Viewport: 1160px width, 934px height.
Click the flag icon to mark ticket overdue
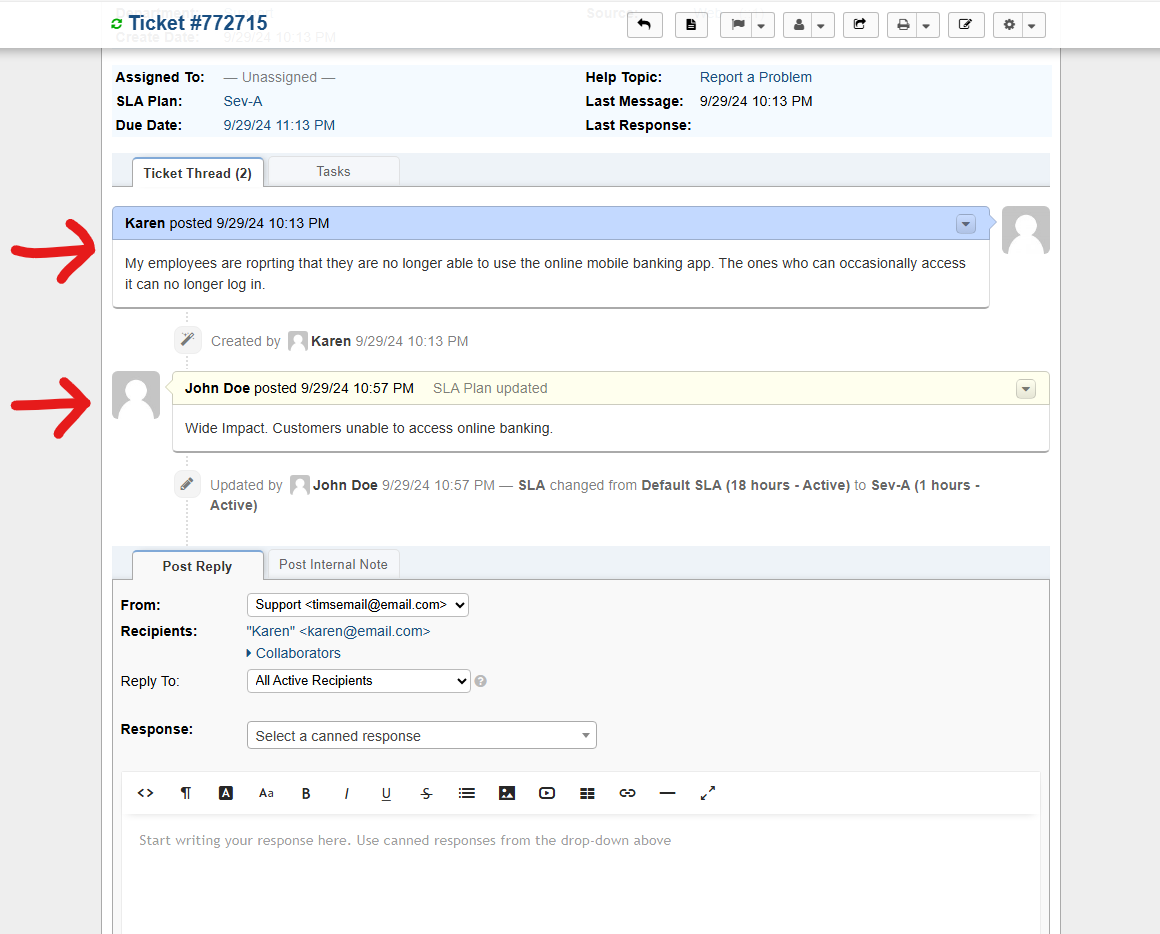739,24
